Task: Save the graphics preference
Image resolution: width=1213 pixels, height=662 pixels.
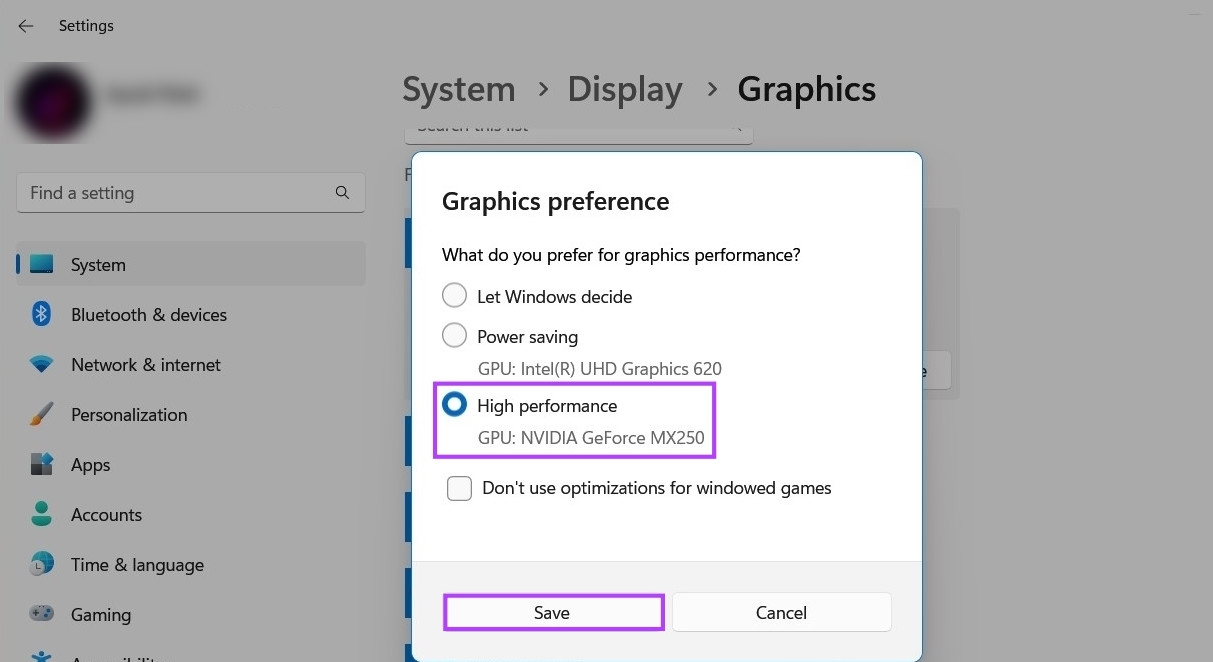Action: click(x=553, y=612)
